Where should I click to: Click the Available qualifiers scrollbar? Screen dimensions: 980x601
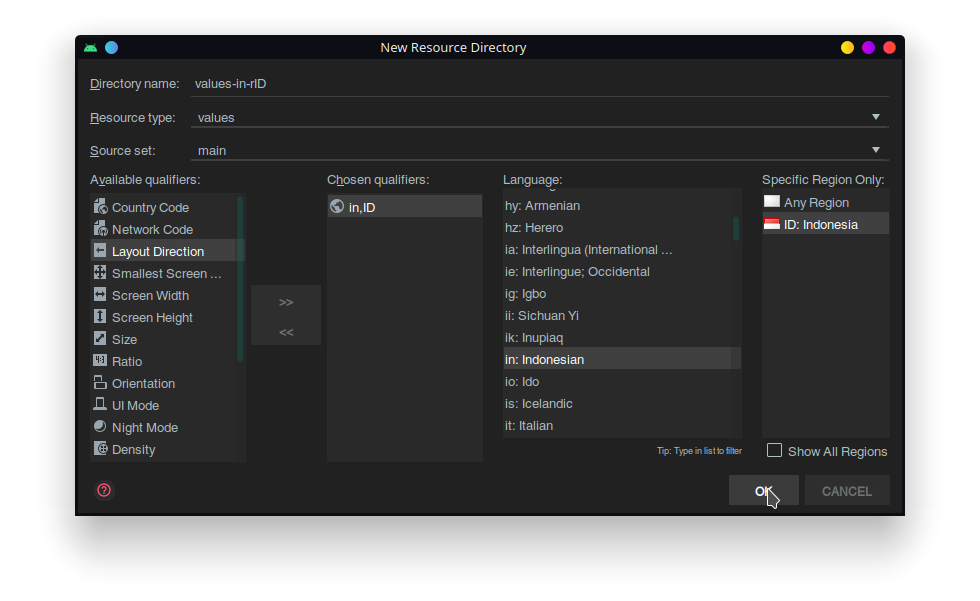[239, 279]
